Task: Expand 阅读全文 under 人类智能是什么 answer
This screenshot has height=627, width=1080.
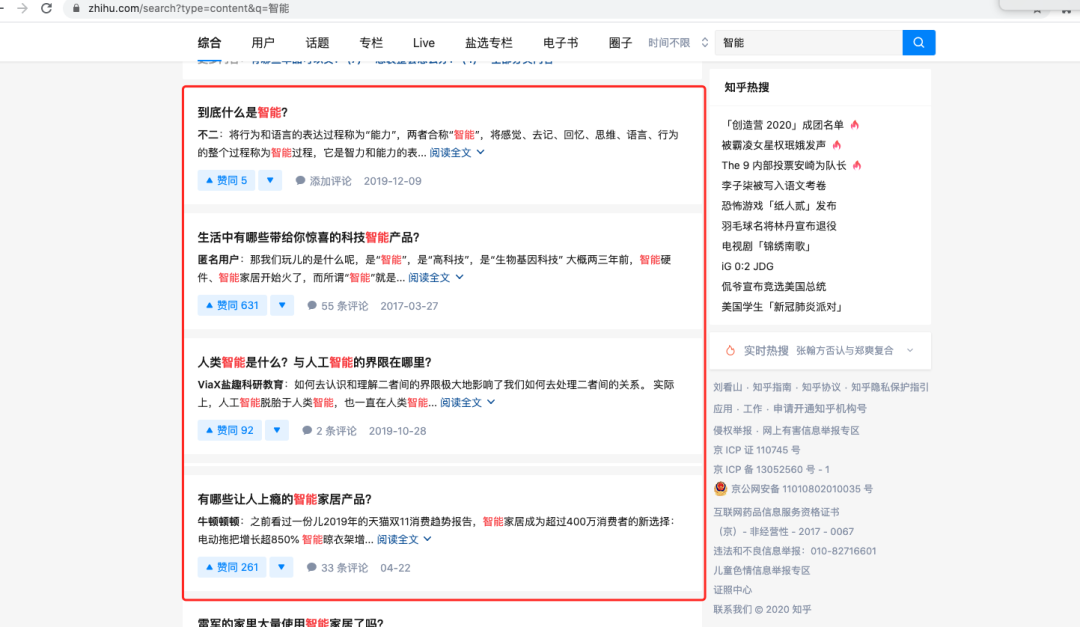Action: pyautogui.click(x=467, y=402)
